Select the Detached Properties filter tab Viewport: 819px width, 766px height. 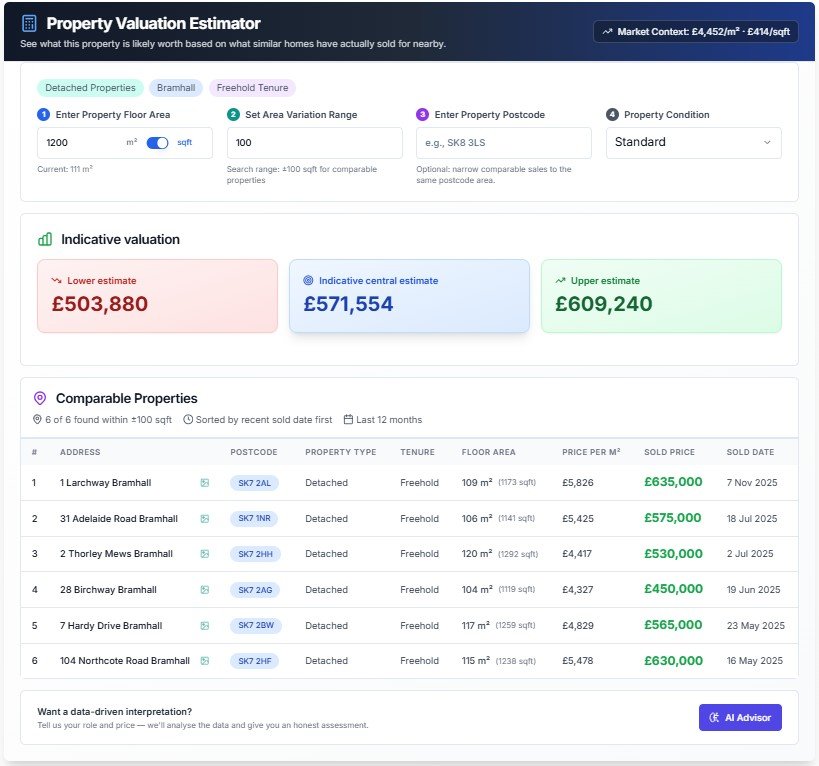(90, 87)
